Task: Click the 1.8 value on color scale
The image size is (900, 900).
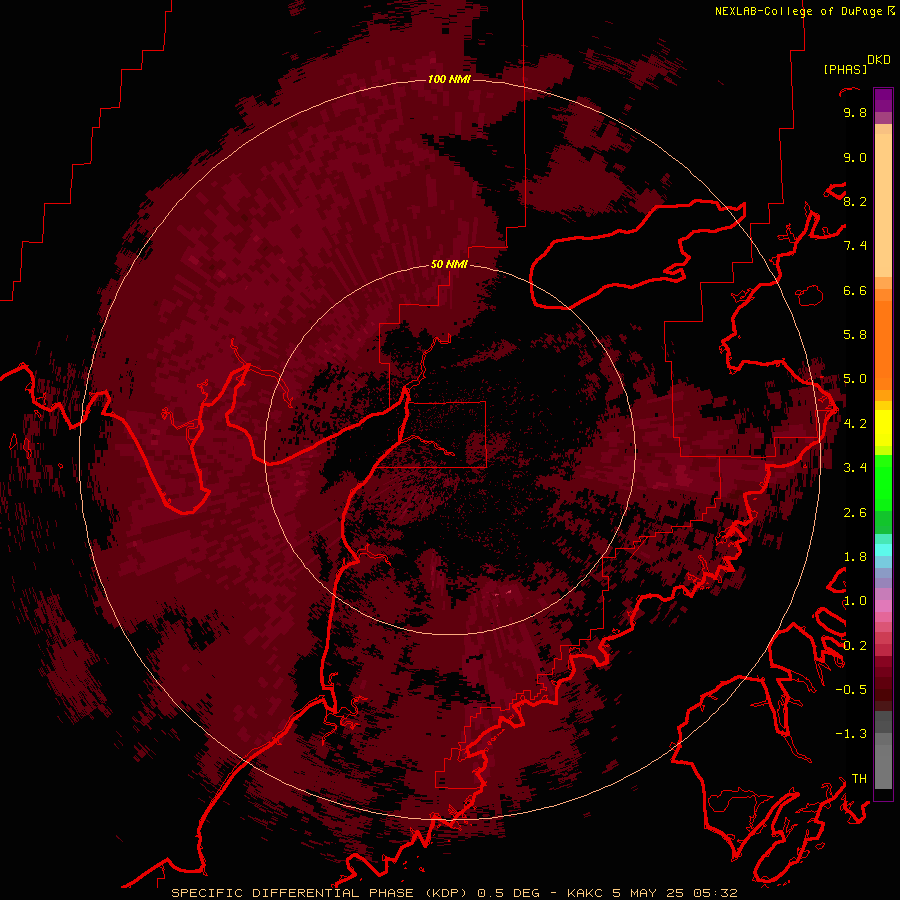Action: [x=855, y=557]
